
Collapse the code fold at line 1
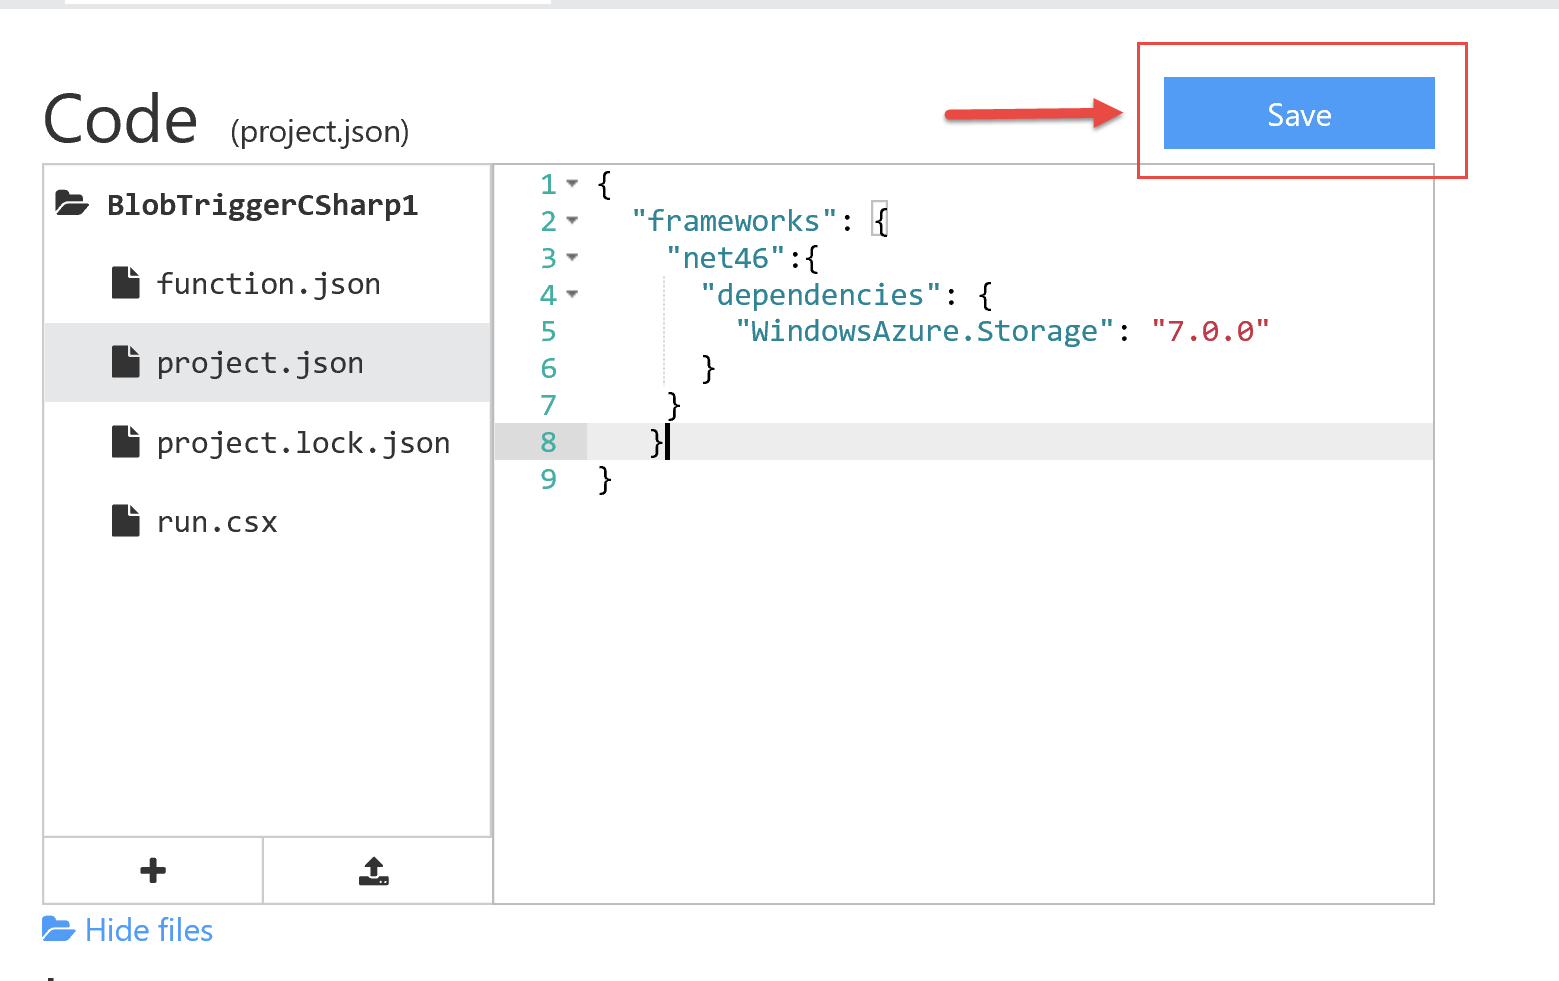tap(572, 184)
